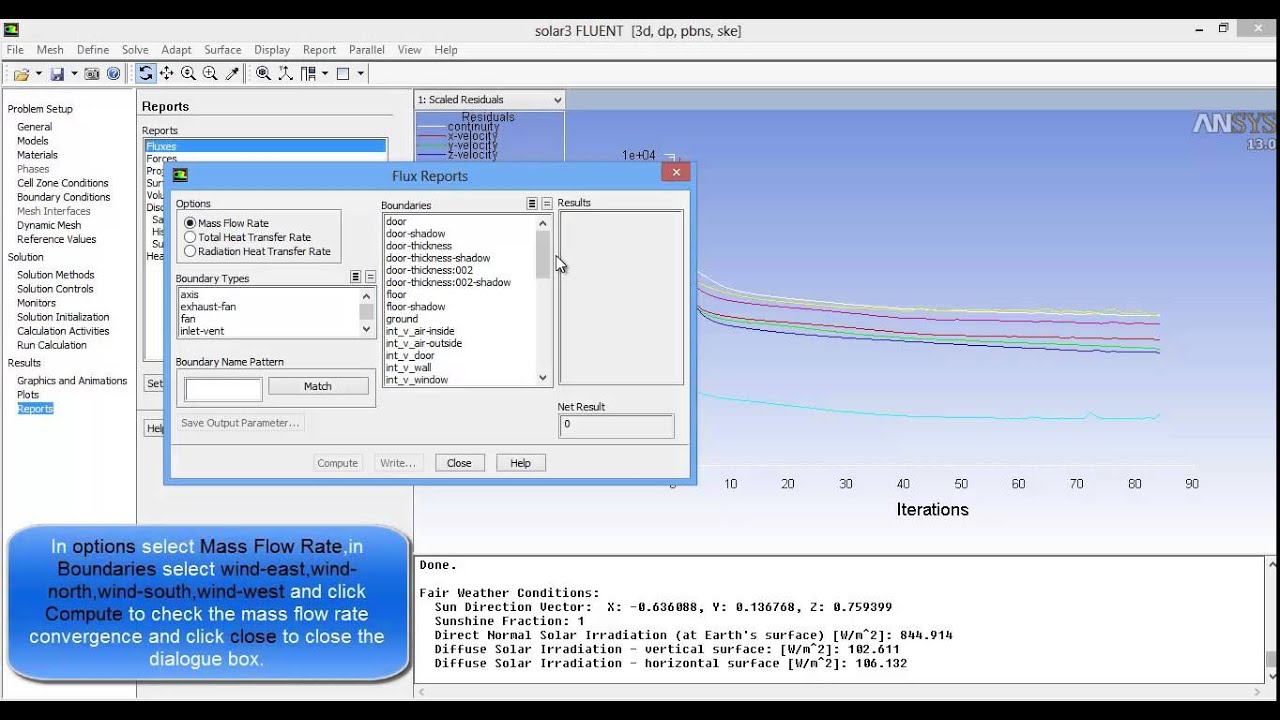Screen dimensions: 1280x720
Task: Open the Parallel menu
Action: 367,50
